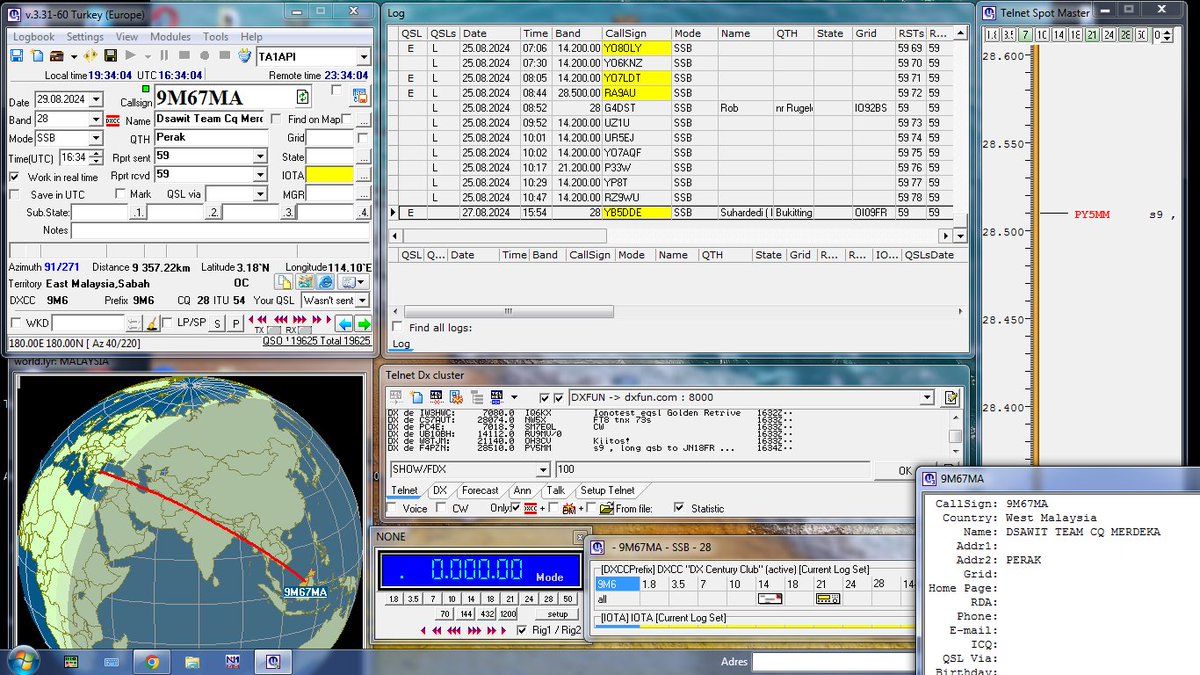
Task: Click the new page icon in Telnet Dx cluster
Action: click(x=416, y=397)
